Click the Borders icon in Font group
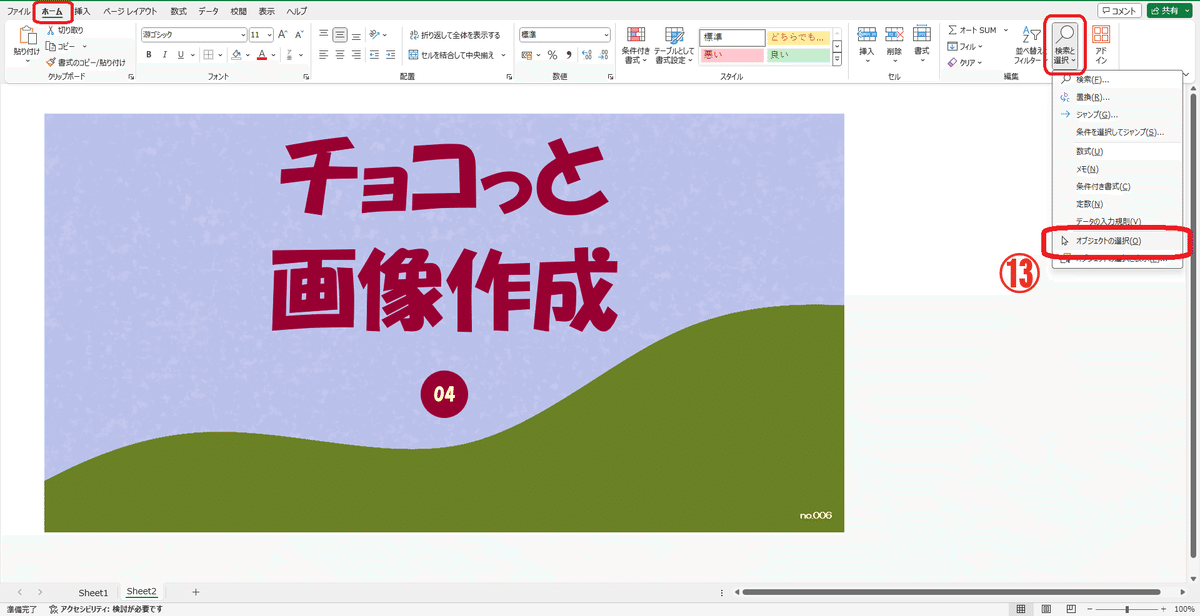This screenshot has width=1200, height=616. [208, 55]
